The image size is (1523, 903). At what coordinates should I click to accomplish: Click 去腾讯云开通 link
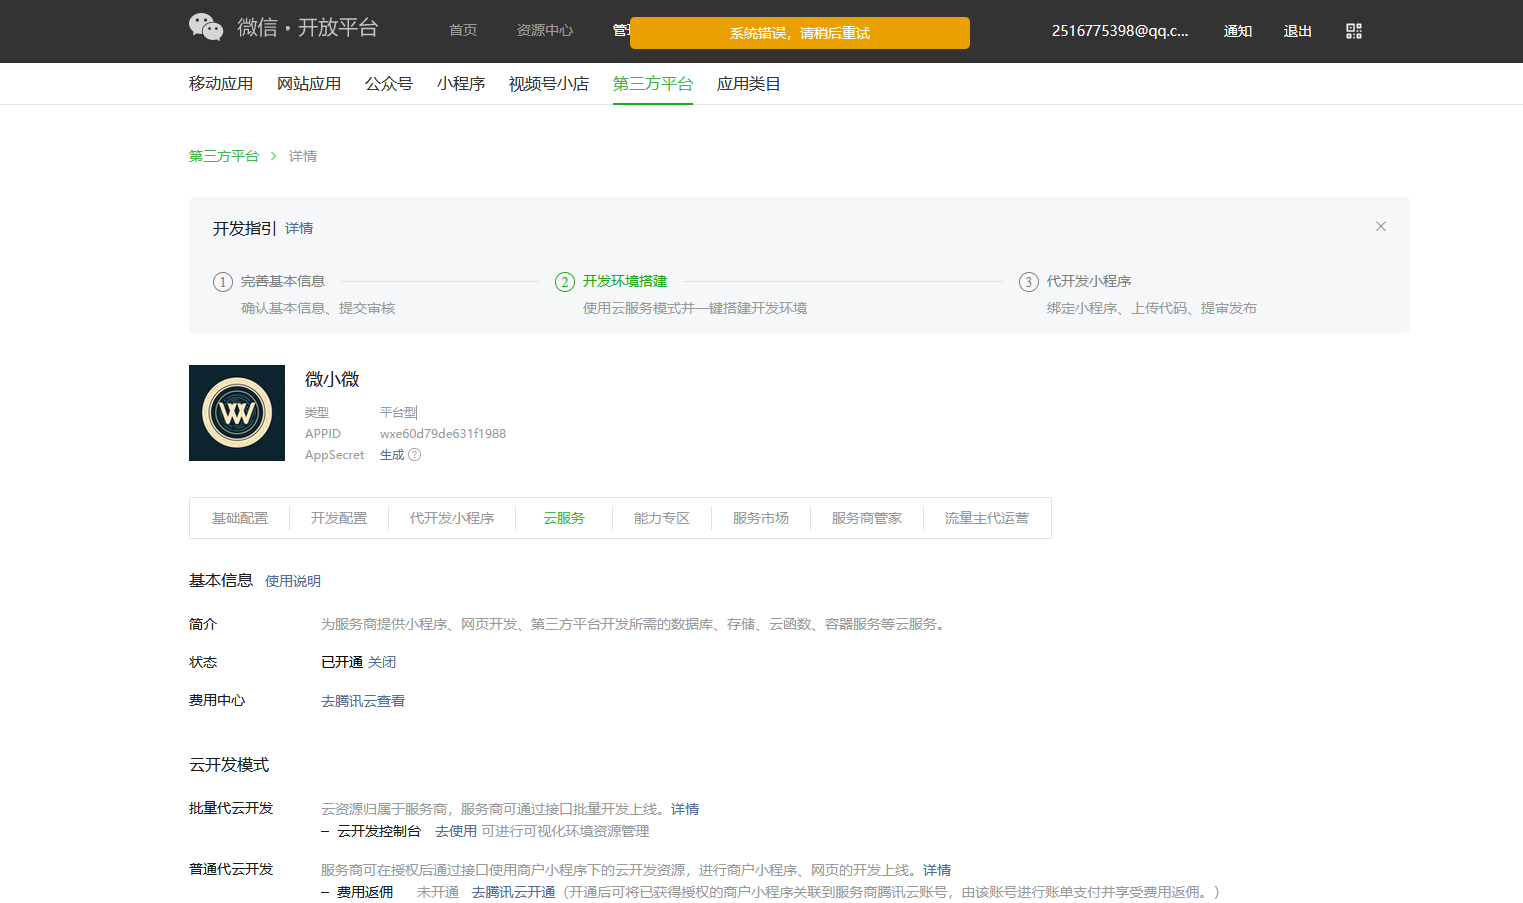[x=514, y=892]
